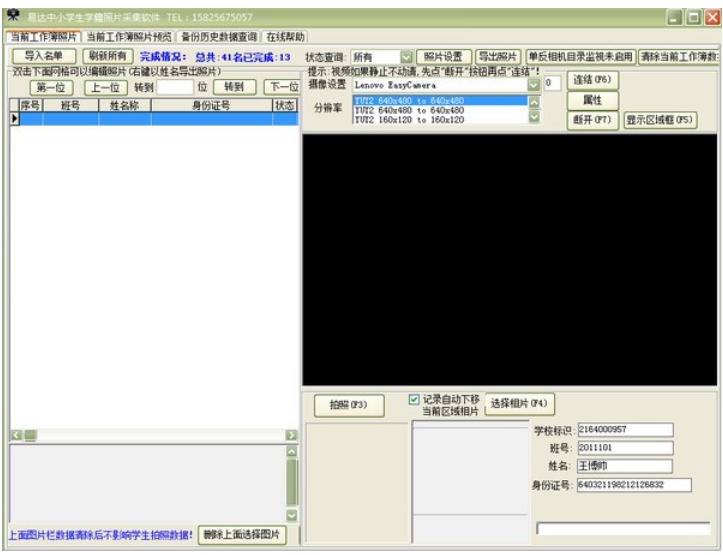This screenshot has height=555, width=723.
Task: Click picture panel scroll up arrow
Action: click(x=292, y=451)
